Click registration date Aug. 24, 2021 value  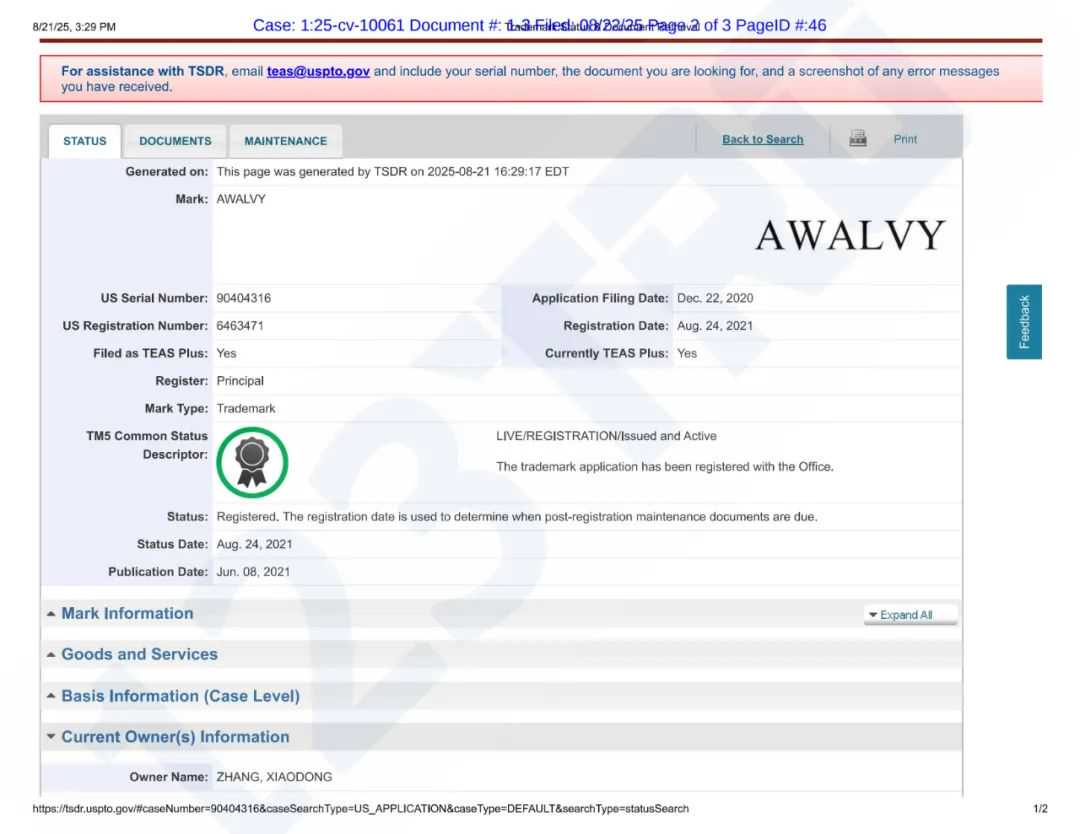point(715,326)
